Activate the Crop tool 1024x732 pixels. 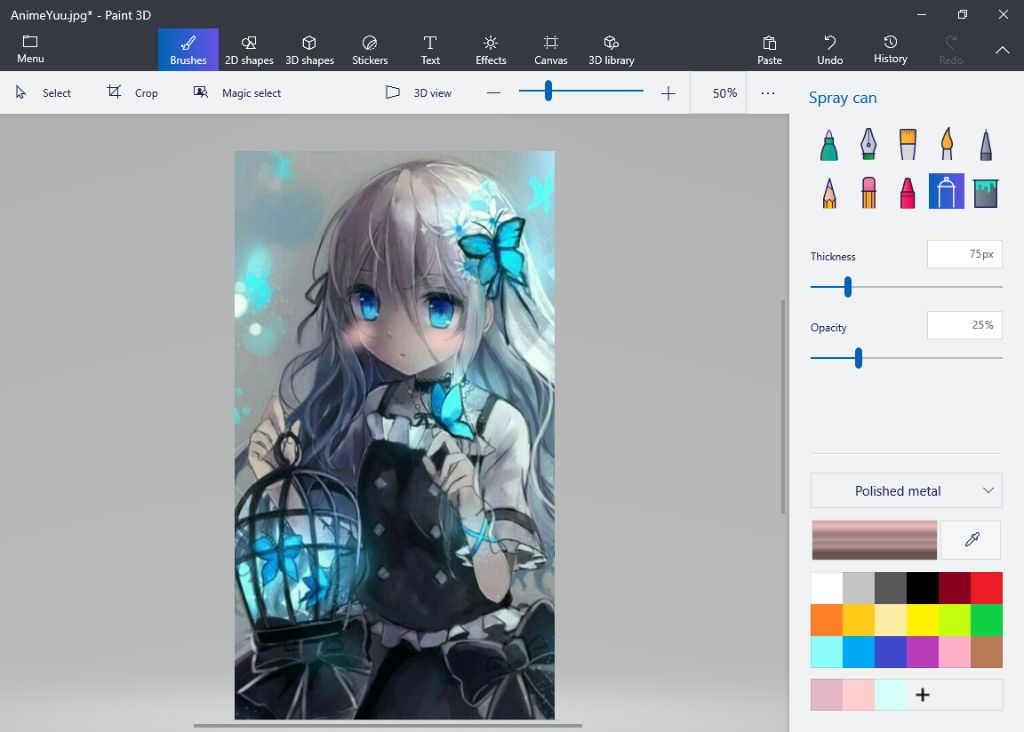coord(133,93)
